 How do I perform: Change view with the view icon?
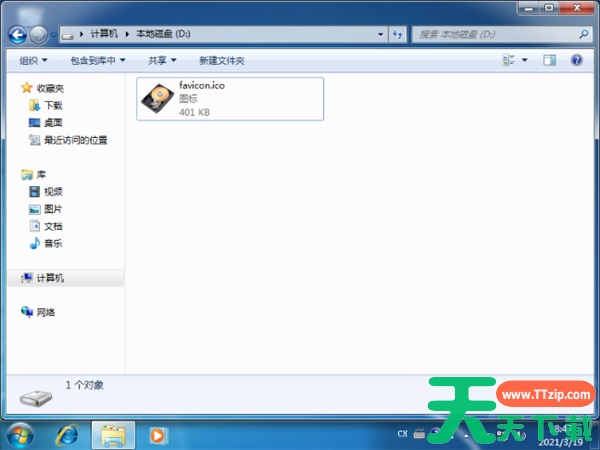509,60
